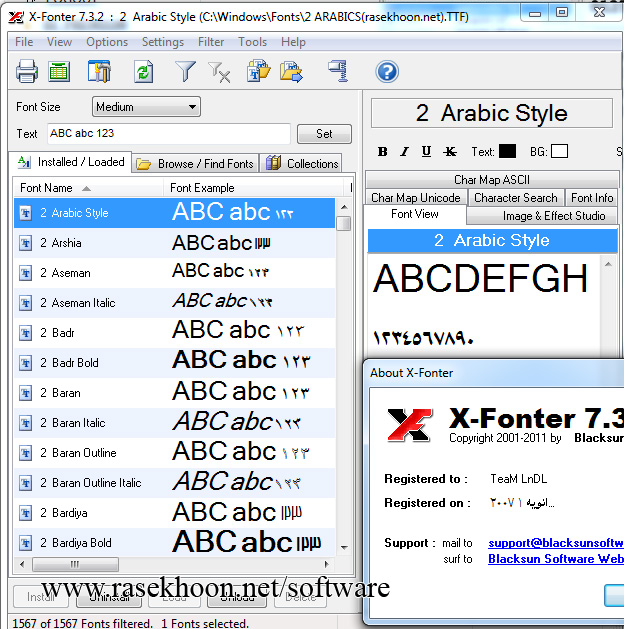The image size is (624, 629).
Task: Toggle strikethrough formatting in the preview
Action: click(450, 152)
